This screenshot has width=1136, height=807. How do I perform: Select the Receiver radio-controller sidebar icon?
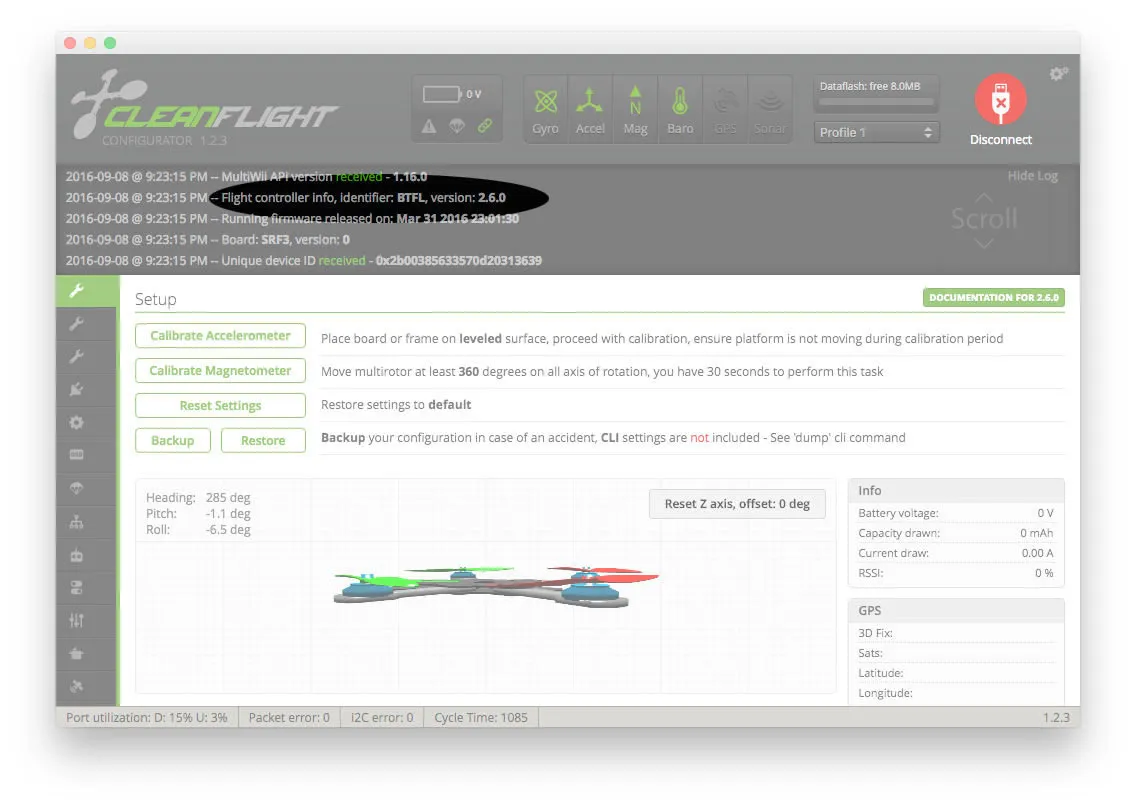[77, 555]
